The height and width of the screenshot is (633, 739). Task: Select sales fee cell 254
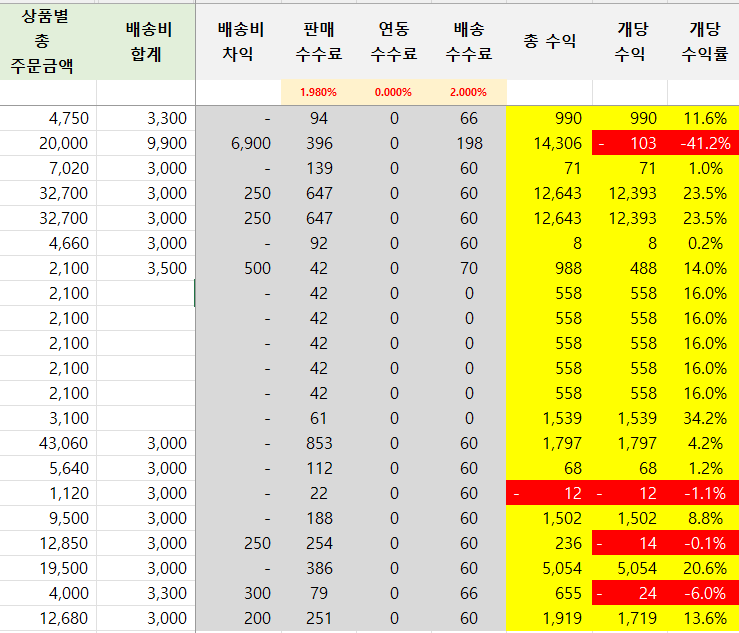(x=319, y=543)
